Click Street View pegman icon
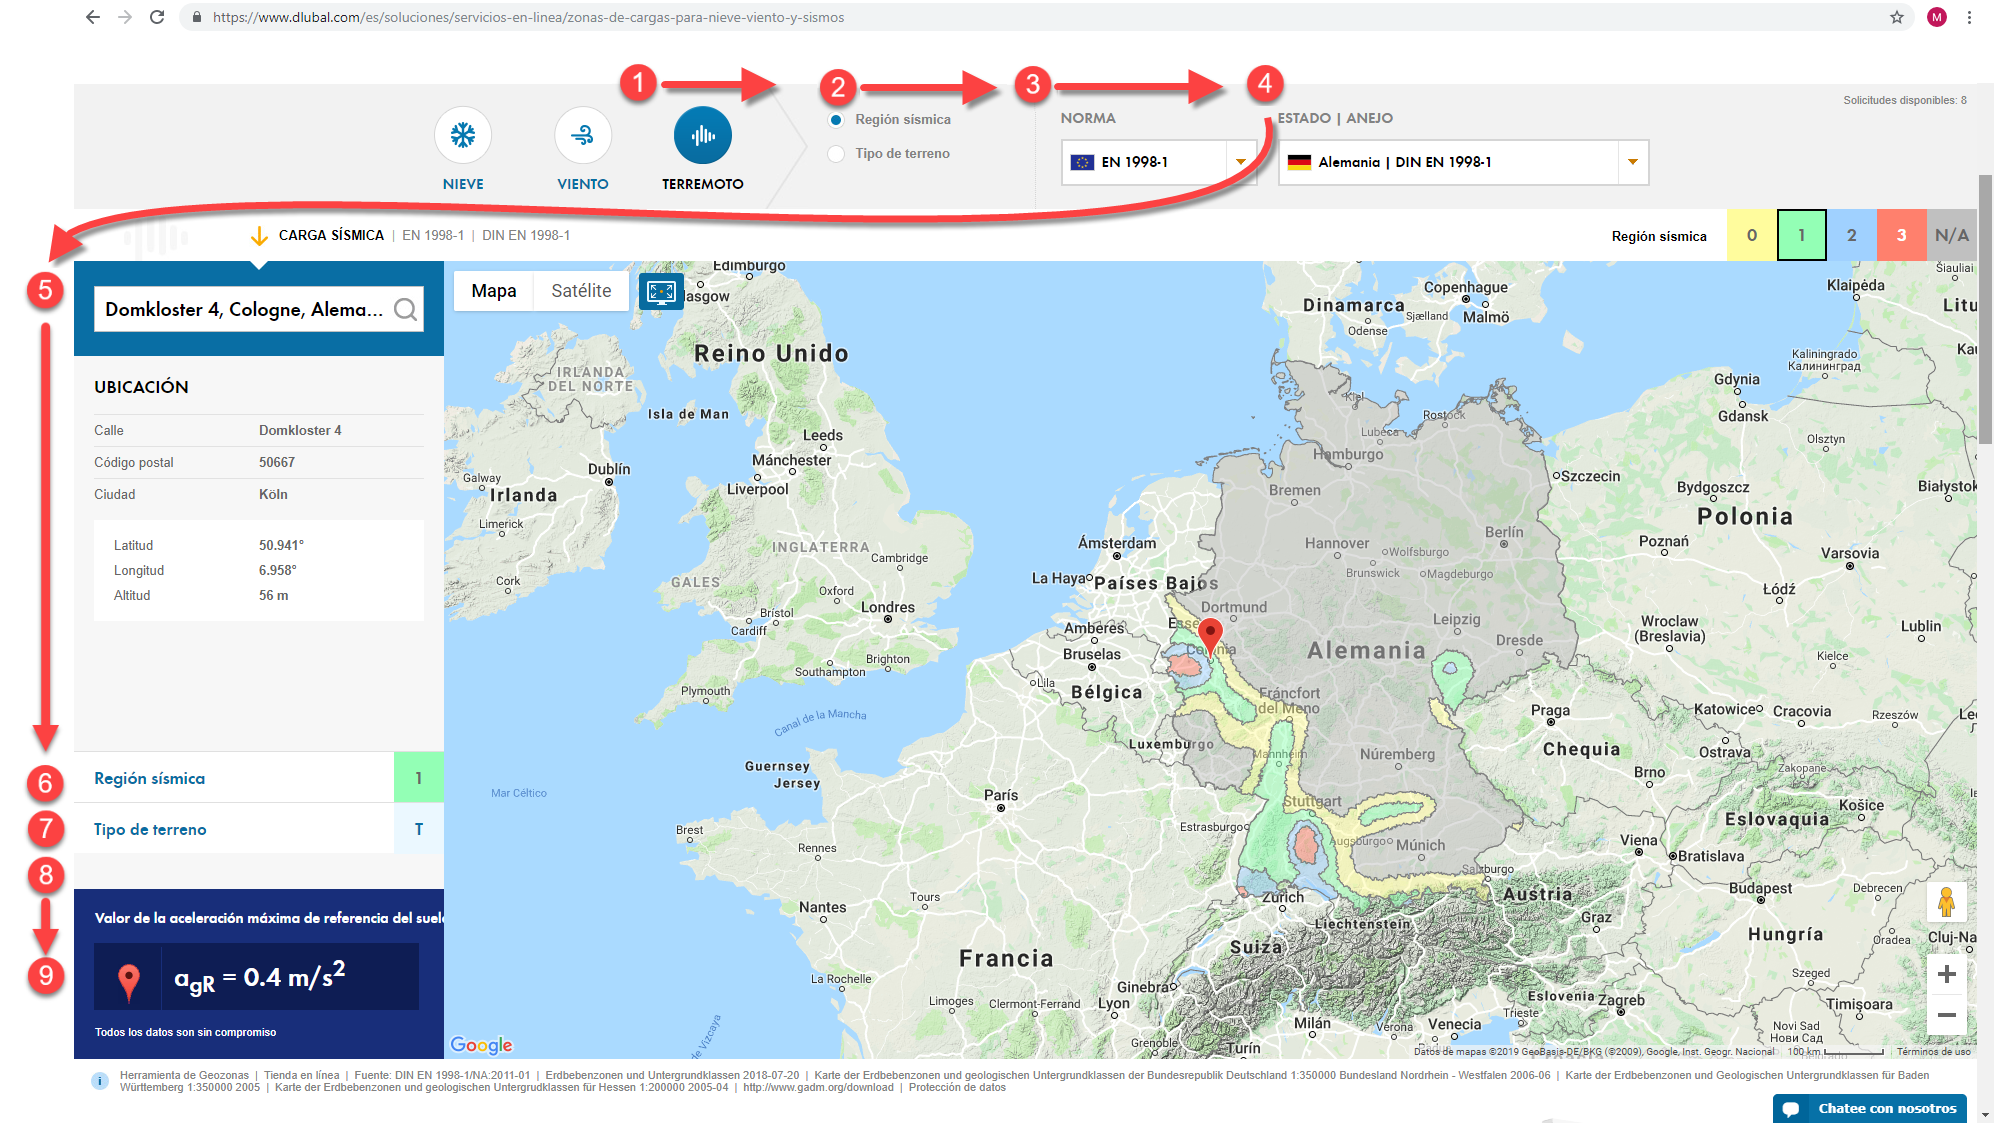 [1946, 903]
